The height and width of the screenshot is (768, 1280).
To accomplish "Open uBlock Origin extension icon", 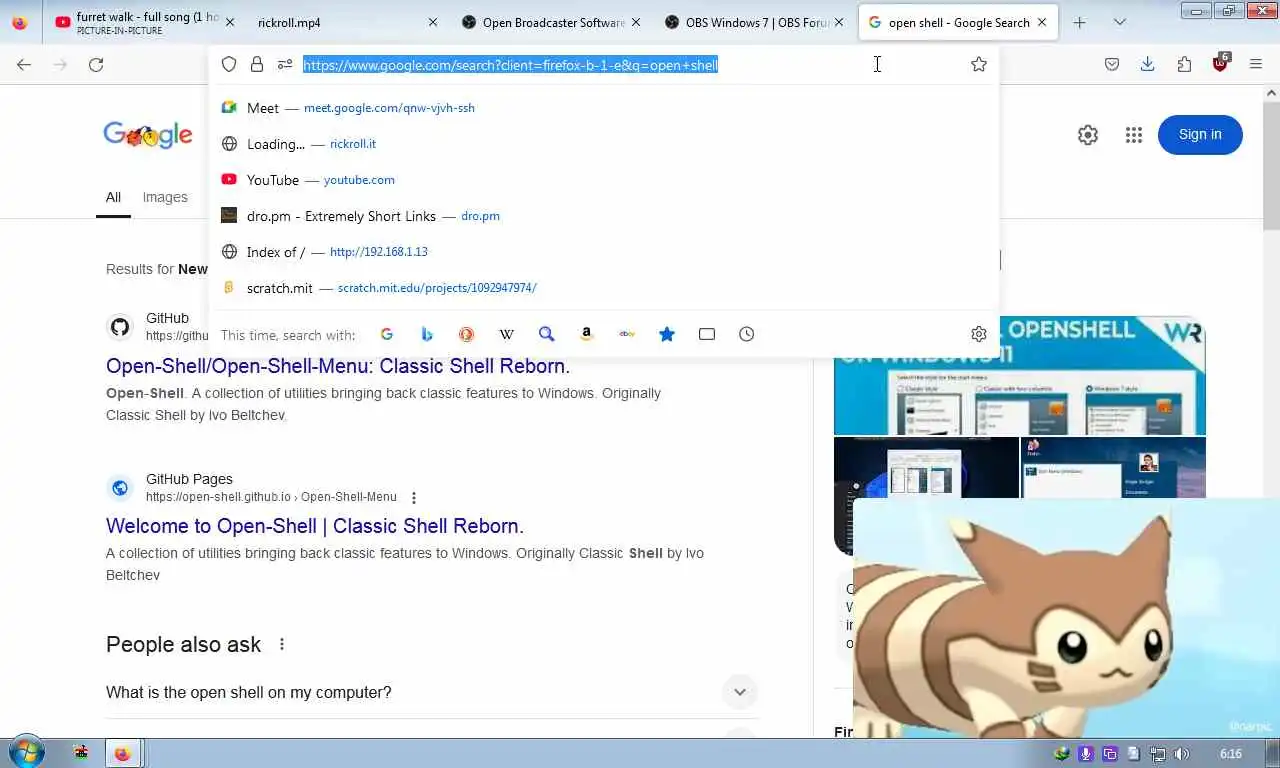I will [1220, 63].
